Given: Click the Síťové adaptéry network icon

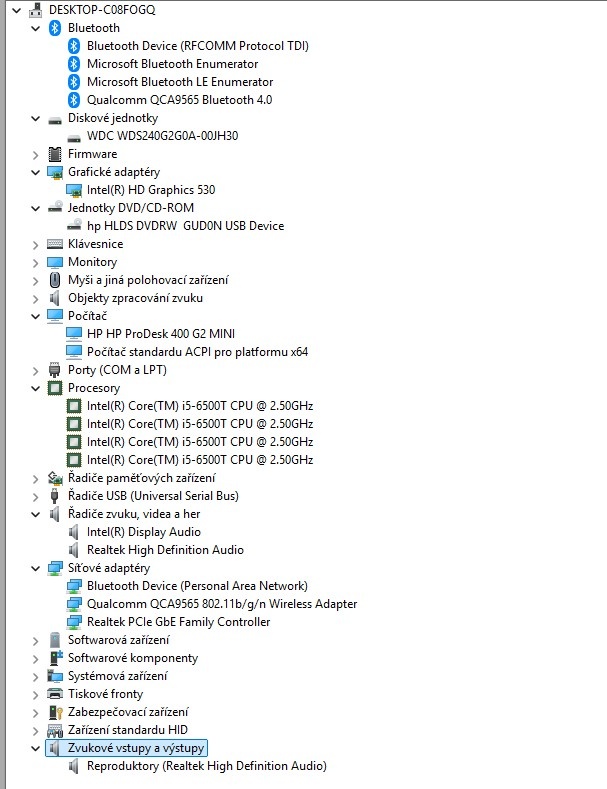Looking at the screenshot, I should click(55, 568).
